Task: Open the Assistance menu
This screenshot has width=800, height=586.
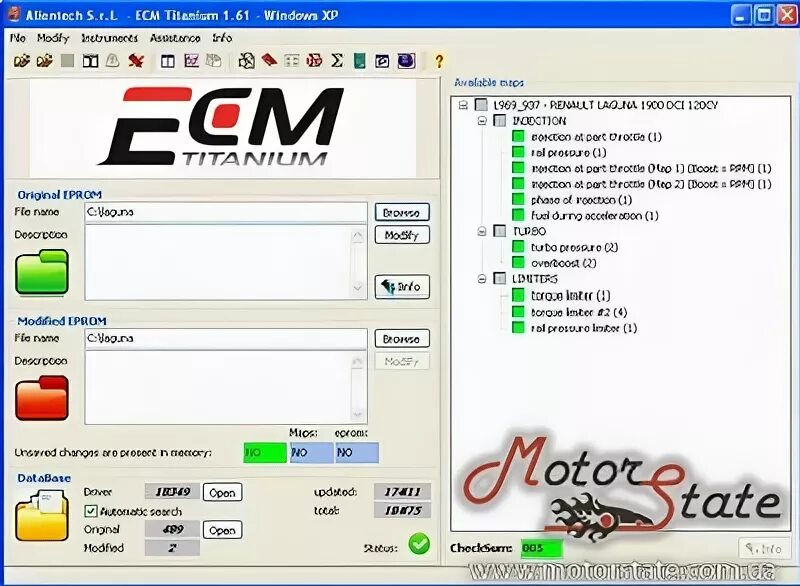Action: pos(175,38)
